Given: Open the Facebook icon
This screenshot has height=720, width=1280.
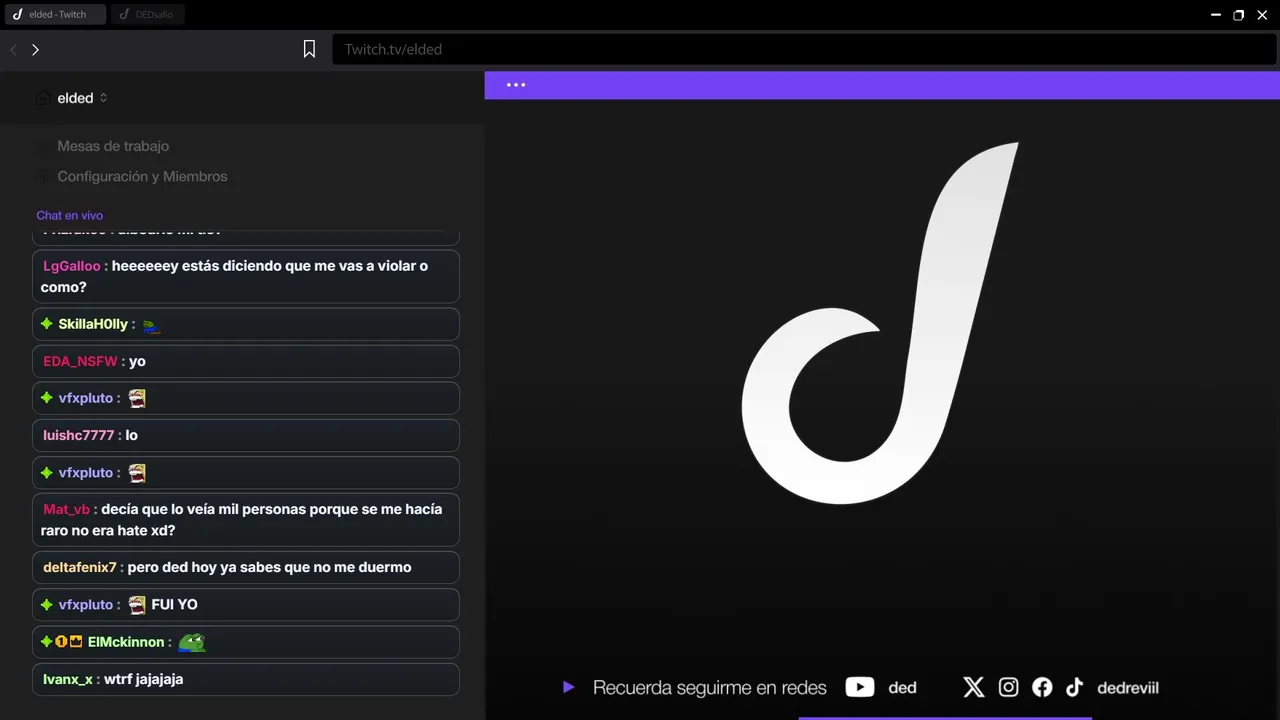Looking at the screenshot, I should click(1042, 687).
